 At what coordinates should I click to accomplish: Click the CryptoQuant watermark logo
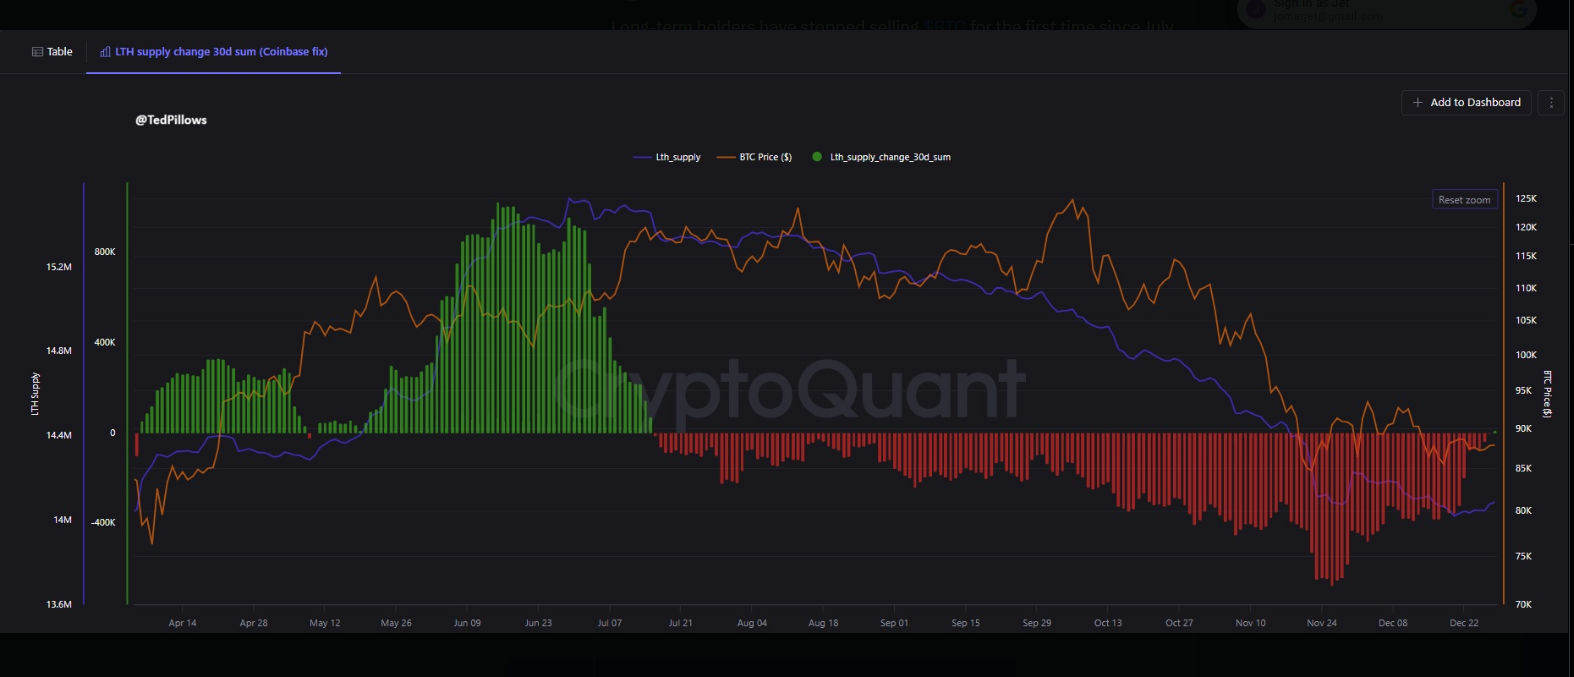(790, 388)
